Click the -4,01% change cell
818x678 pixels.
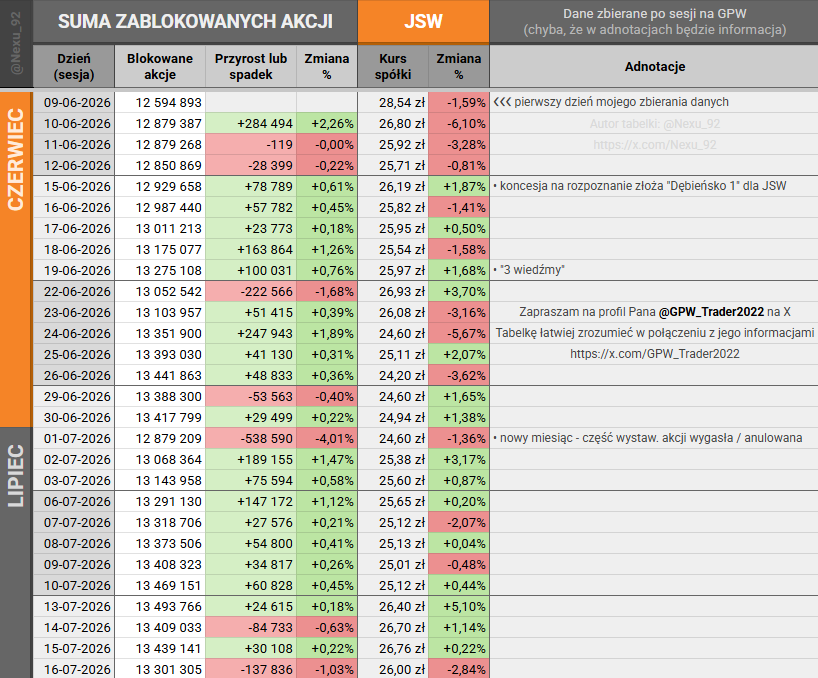pyautogui.click(x=327, y=438)
